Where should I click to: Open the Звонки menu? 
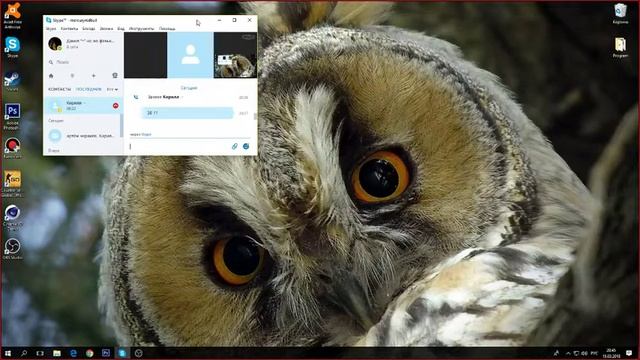(x=106, y=29)
